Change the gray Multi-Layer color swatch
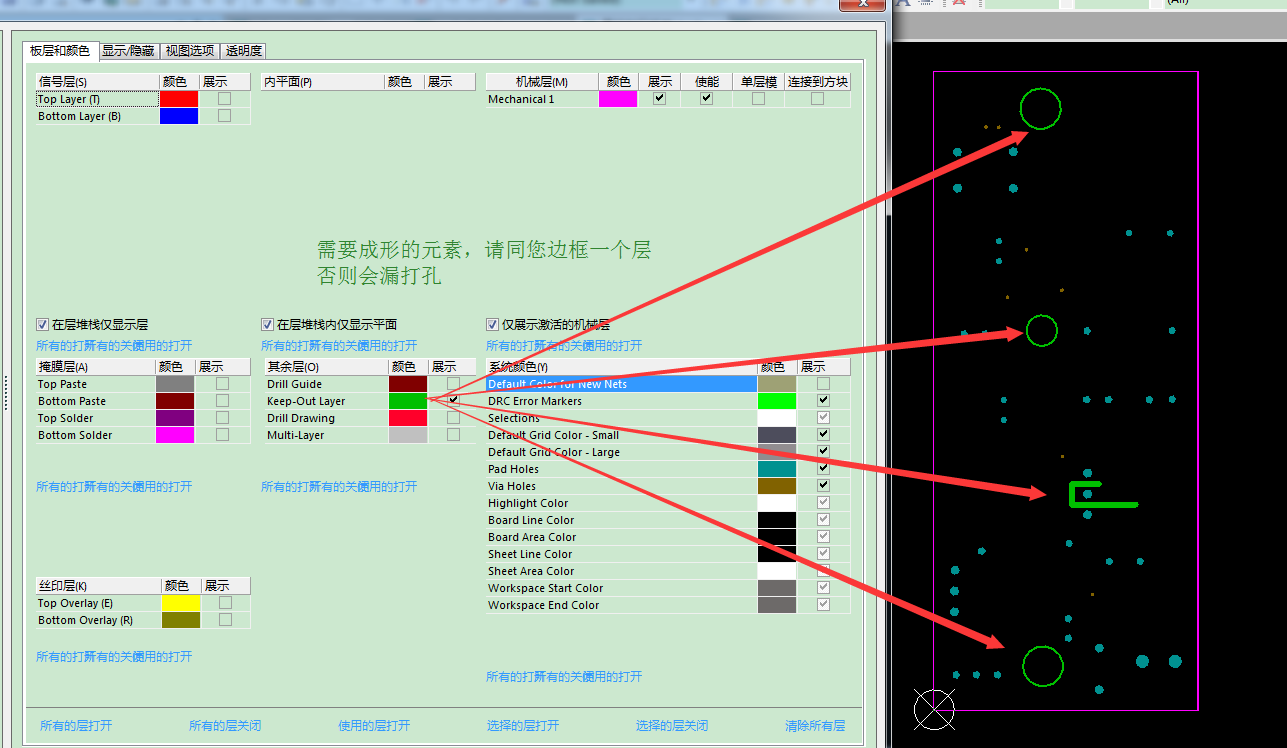The image size is (1287, 748). pyautogui.click(x=408, y=435)
